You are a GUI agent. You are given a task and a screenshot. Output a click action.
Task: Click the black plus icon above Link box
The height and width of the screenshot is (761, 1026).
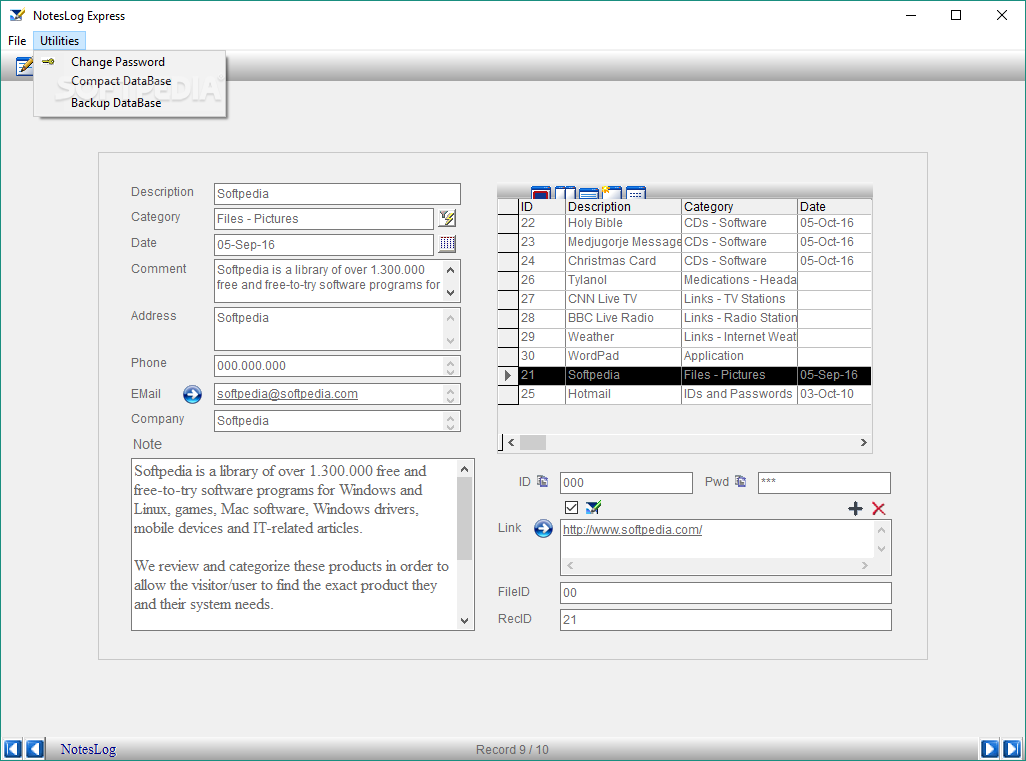point(855,508)
